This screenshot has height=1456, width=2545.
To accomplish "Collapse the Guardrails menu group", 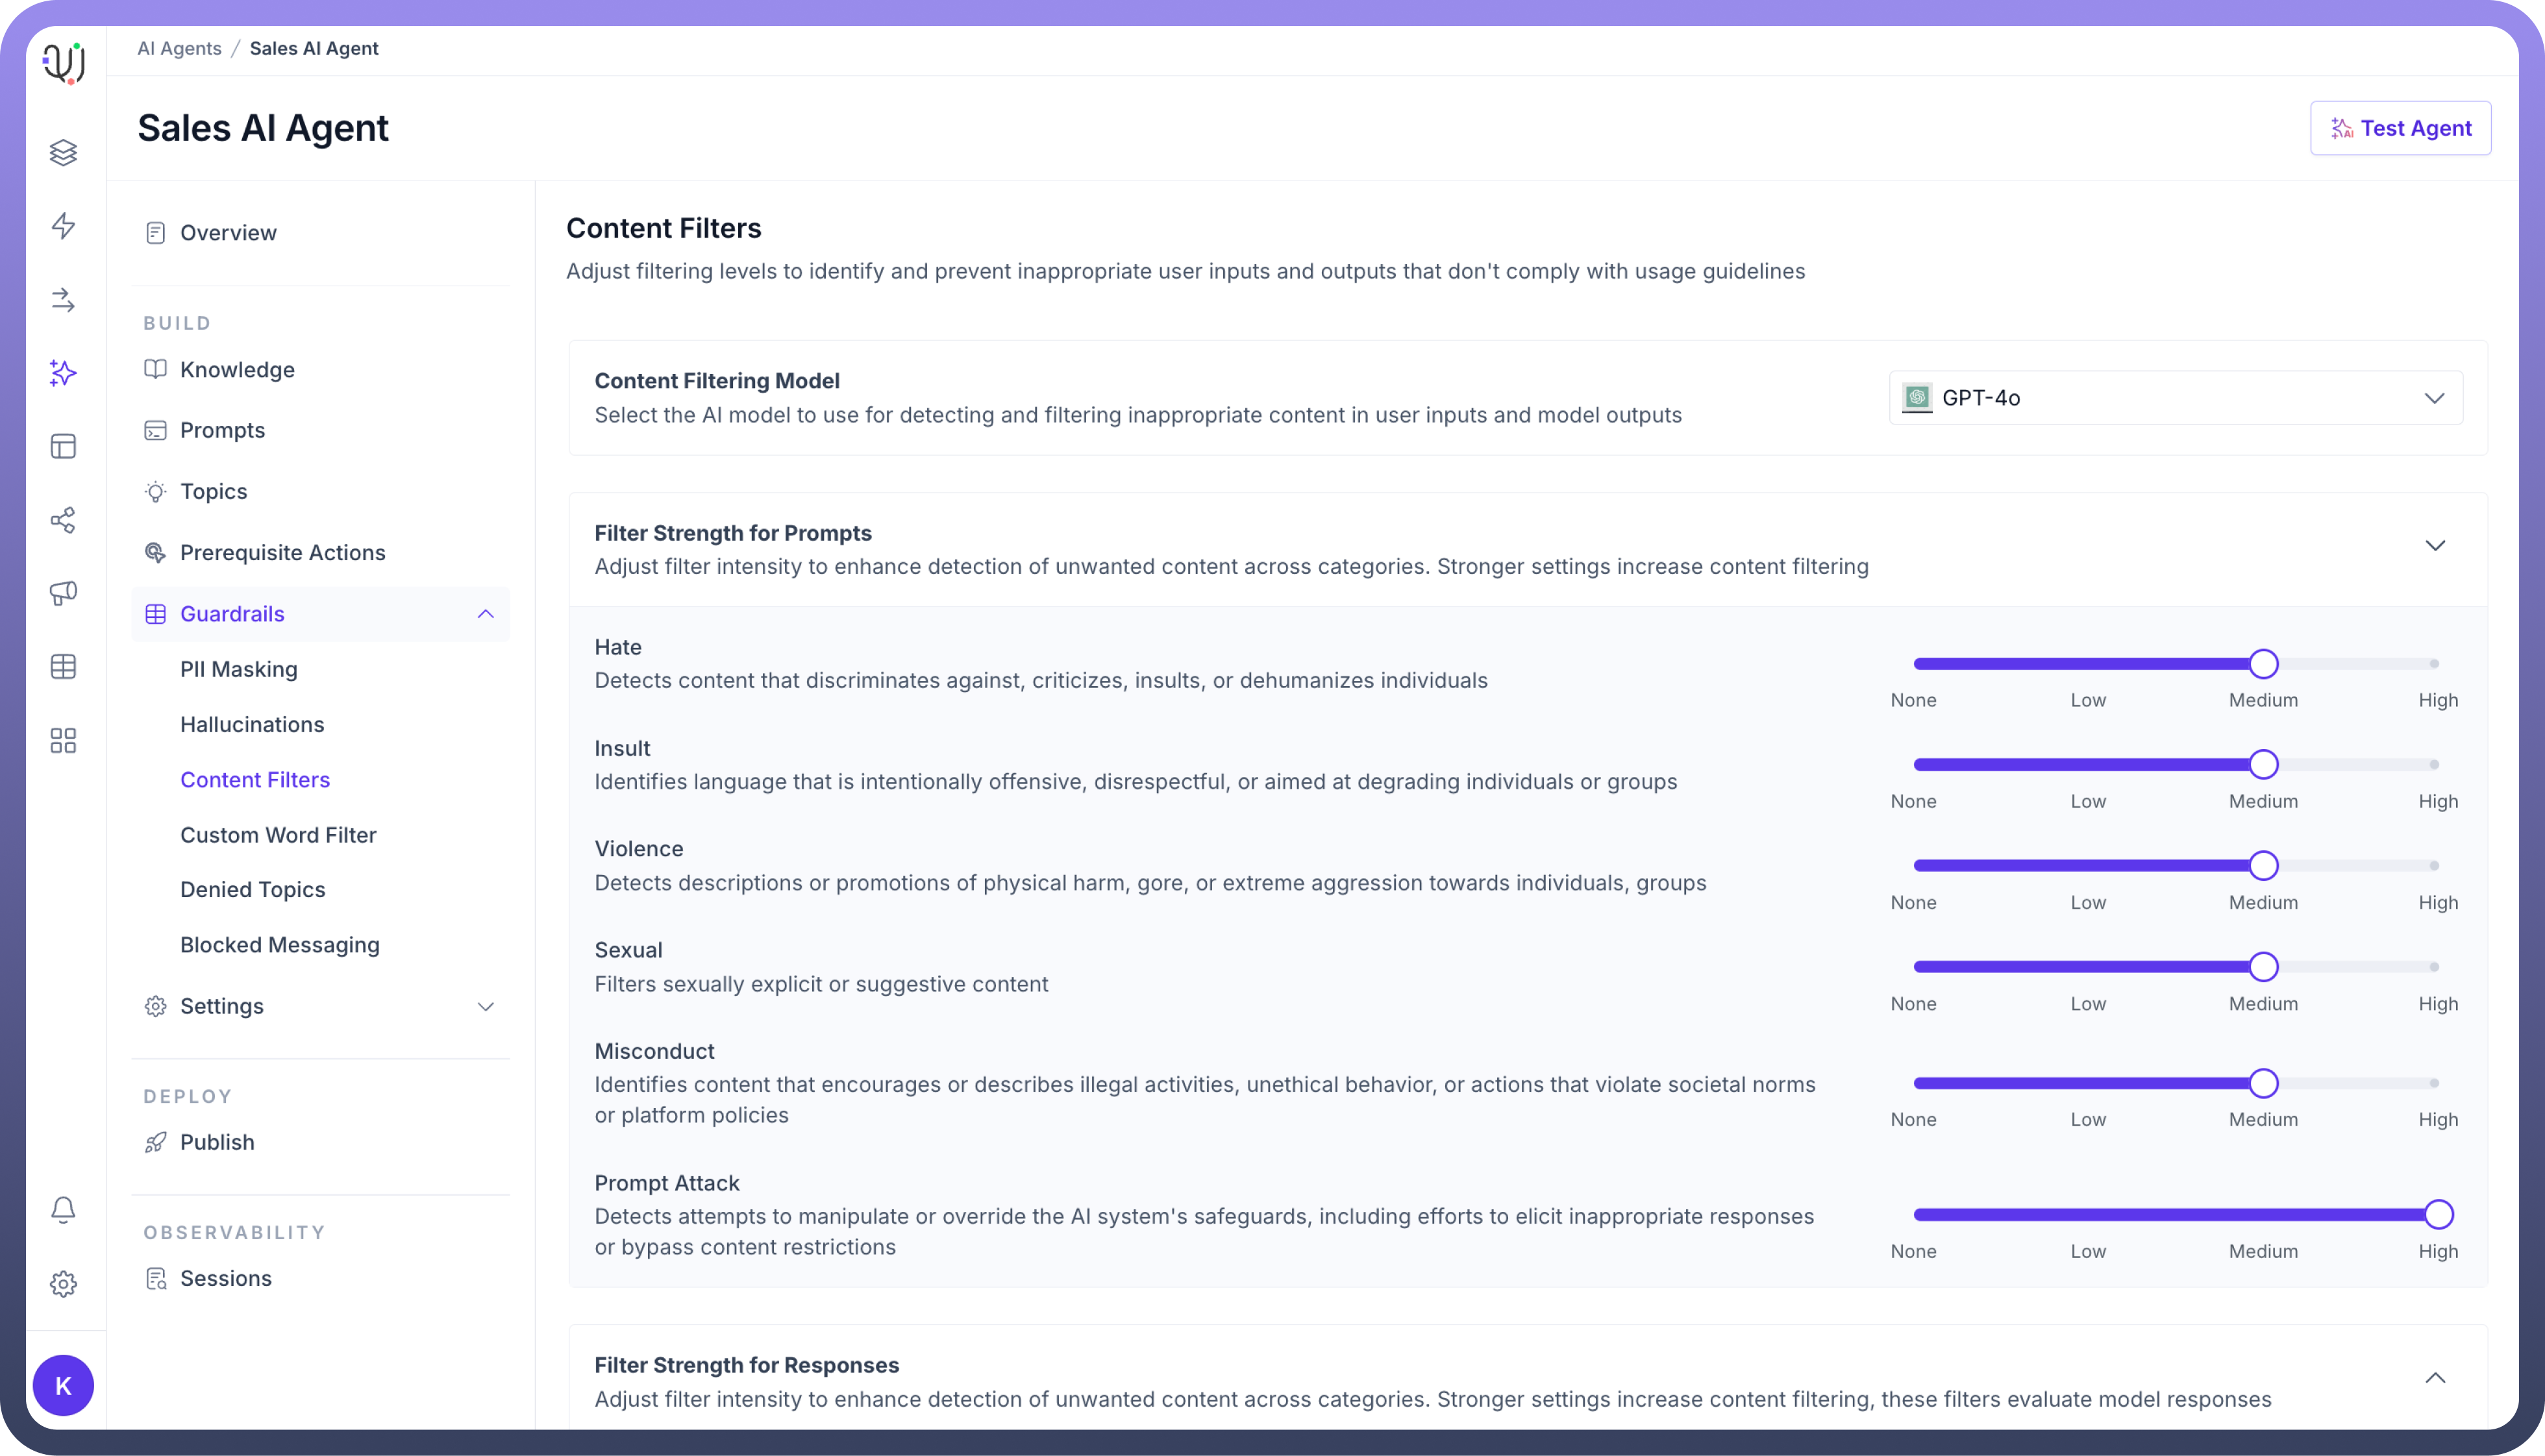I will pos(486,614).
